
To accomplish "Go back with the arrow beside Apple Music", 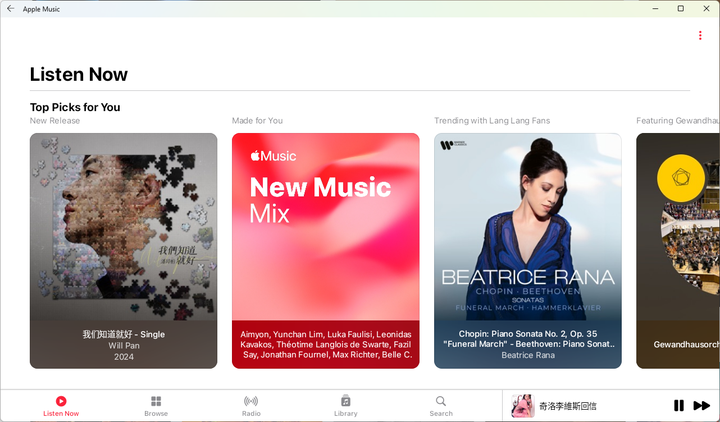I will pos(11,9).
